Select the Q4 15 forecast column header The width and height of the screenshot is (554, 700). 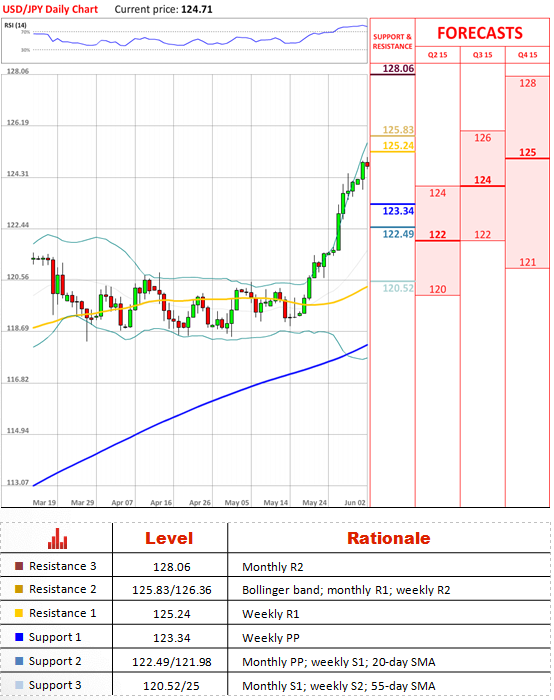point(528,55)
